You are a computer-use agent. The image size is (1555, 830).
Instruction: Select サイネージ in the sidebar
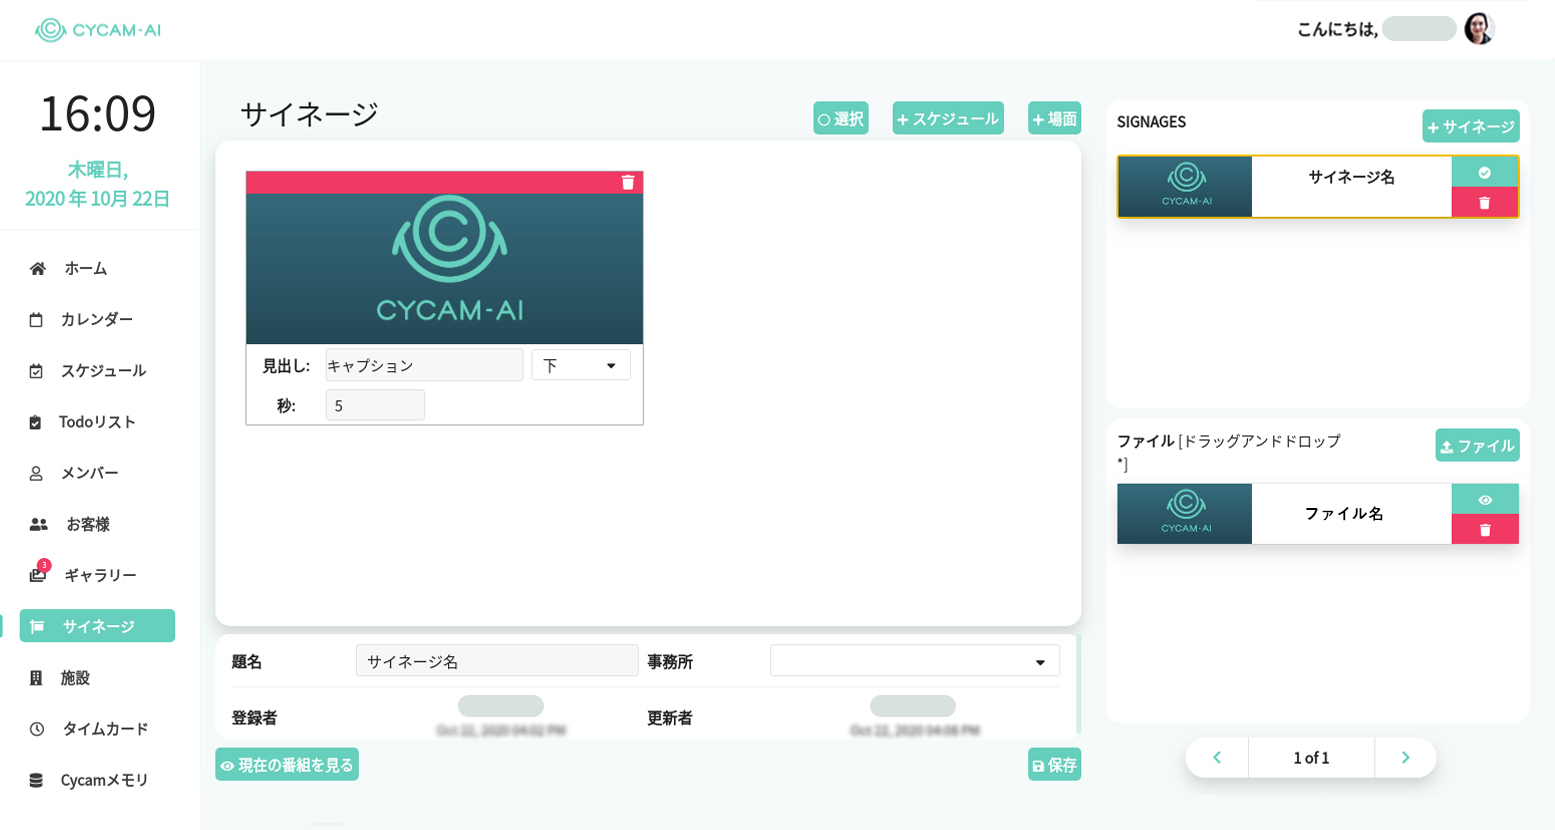[x=97, y=626]
